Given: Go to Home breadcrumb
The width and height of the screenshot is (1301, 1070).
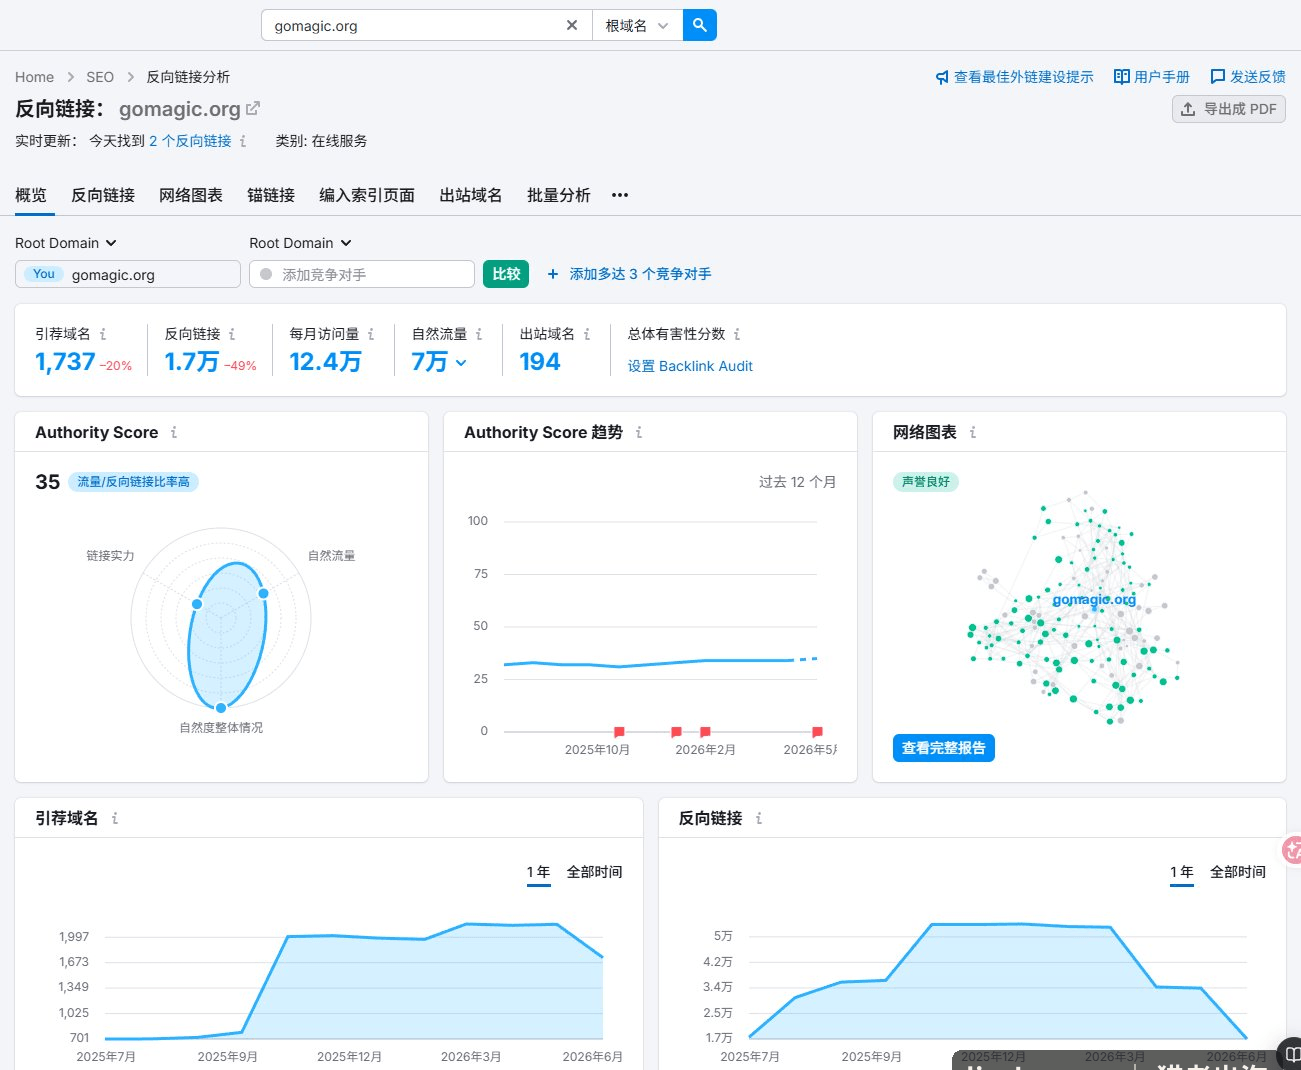Looking at the screenshot, I should pos(34,77).
